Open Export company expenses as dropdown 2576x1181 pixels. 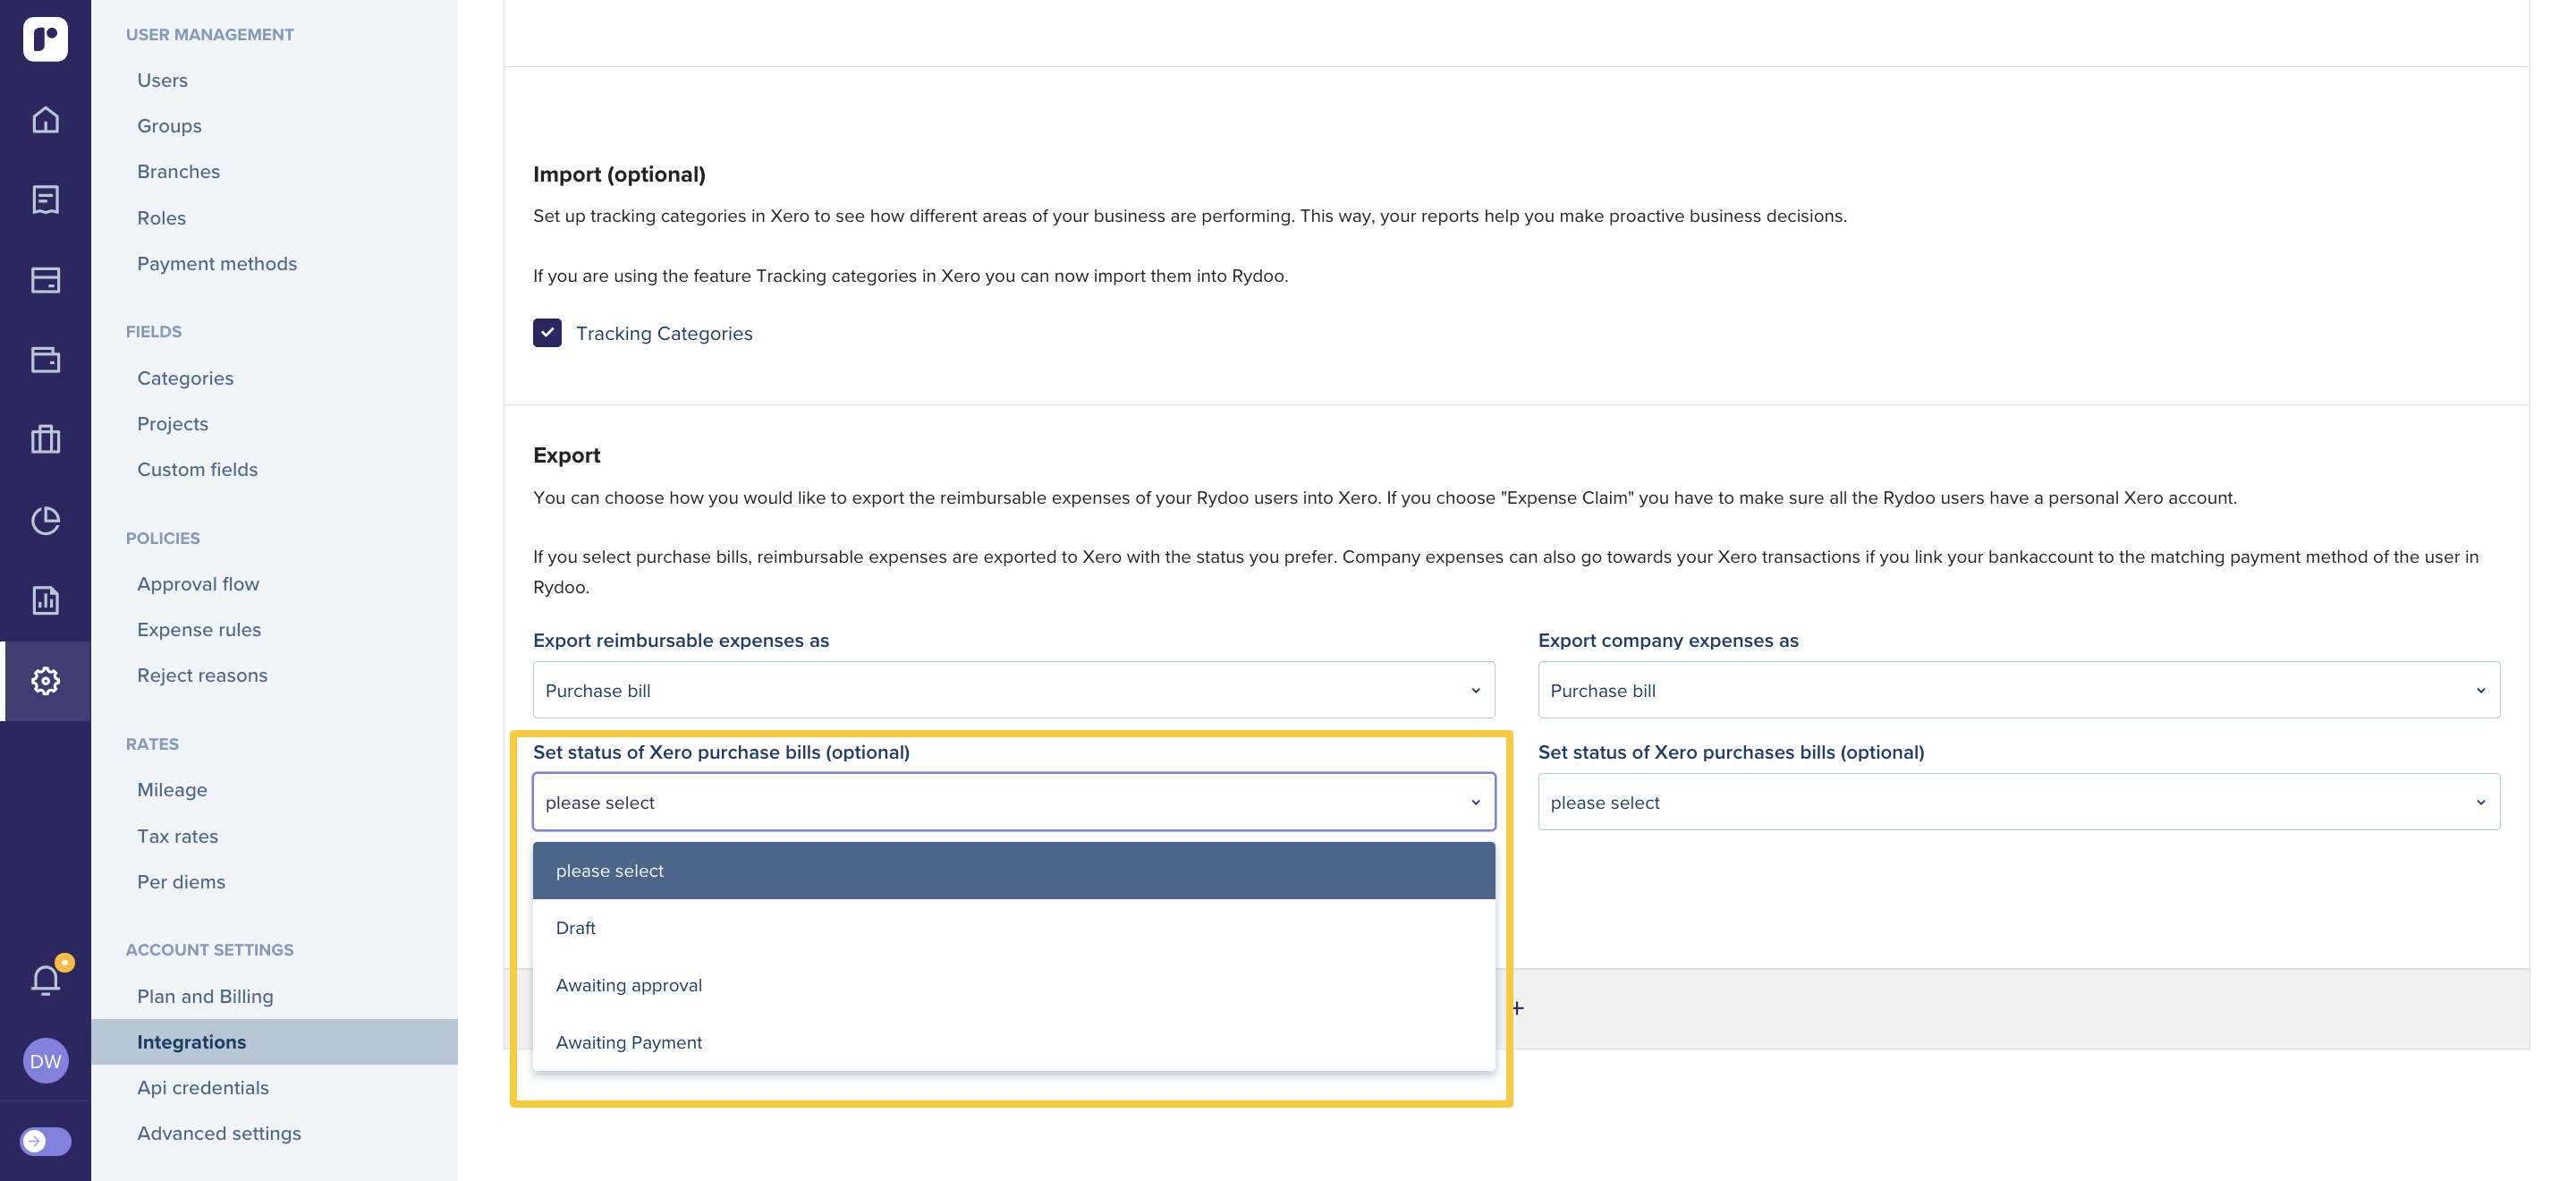pos(2019,690)
